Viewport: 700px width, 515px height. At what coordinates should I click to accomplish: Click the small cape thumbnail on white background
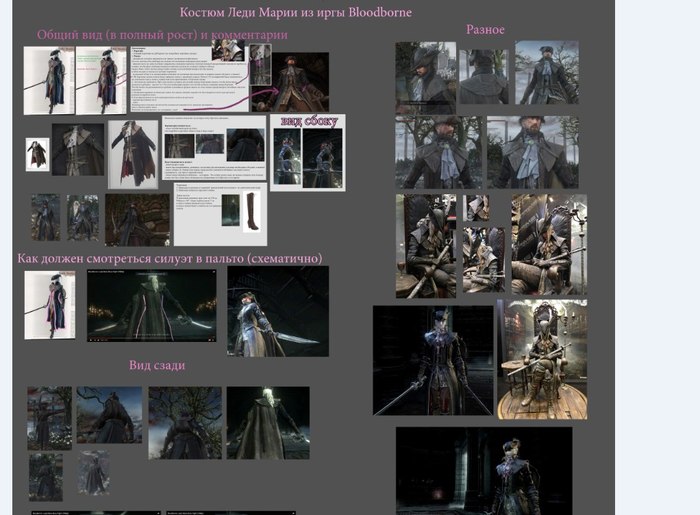[x=37, y=153]
